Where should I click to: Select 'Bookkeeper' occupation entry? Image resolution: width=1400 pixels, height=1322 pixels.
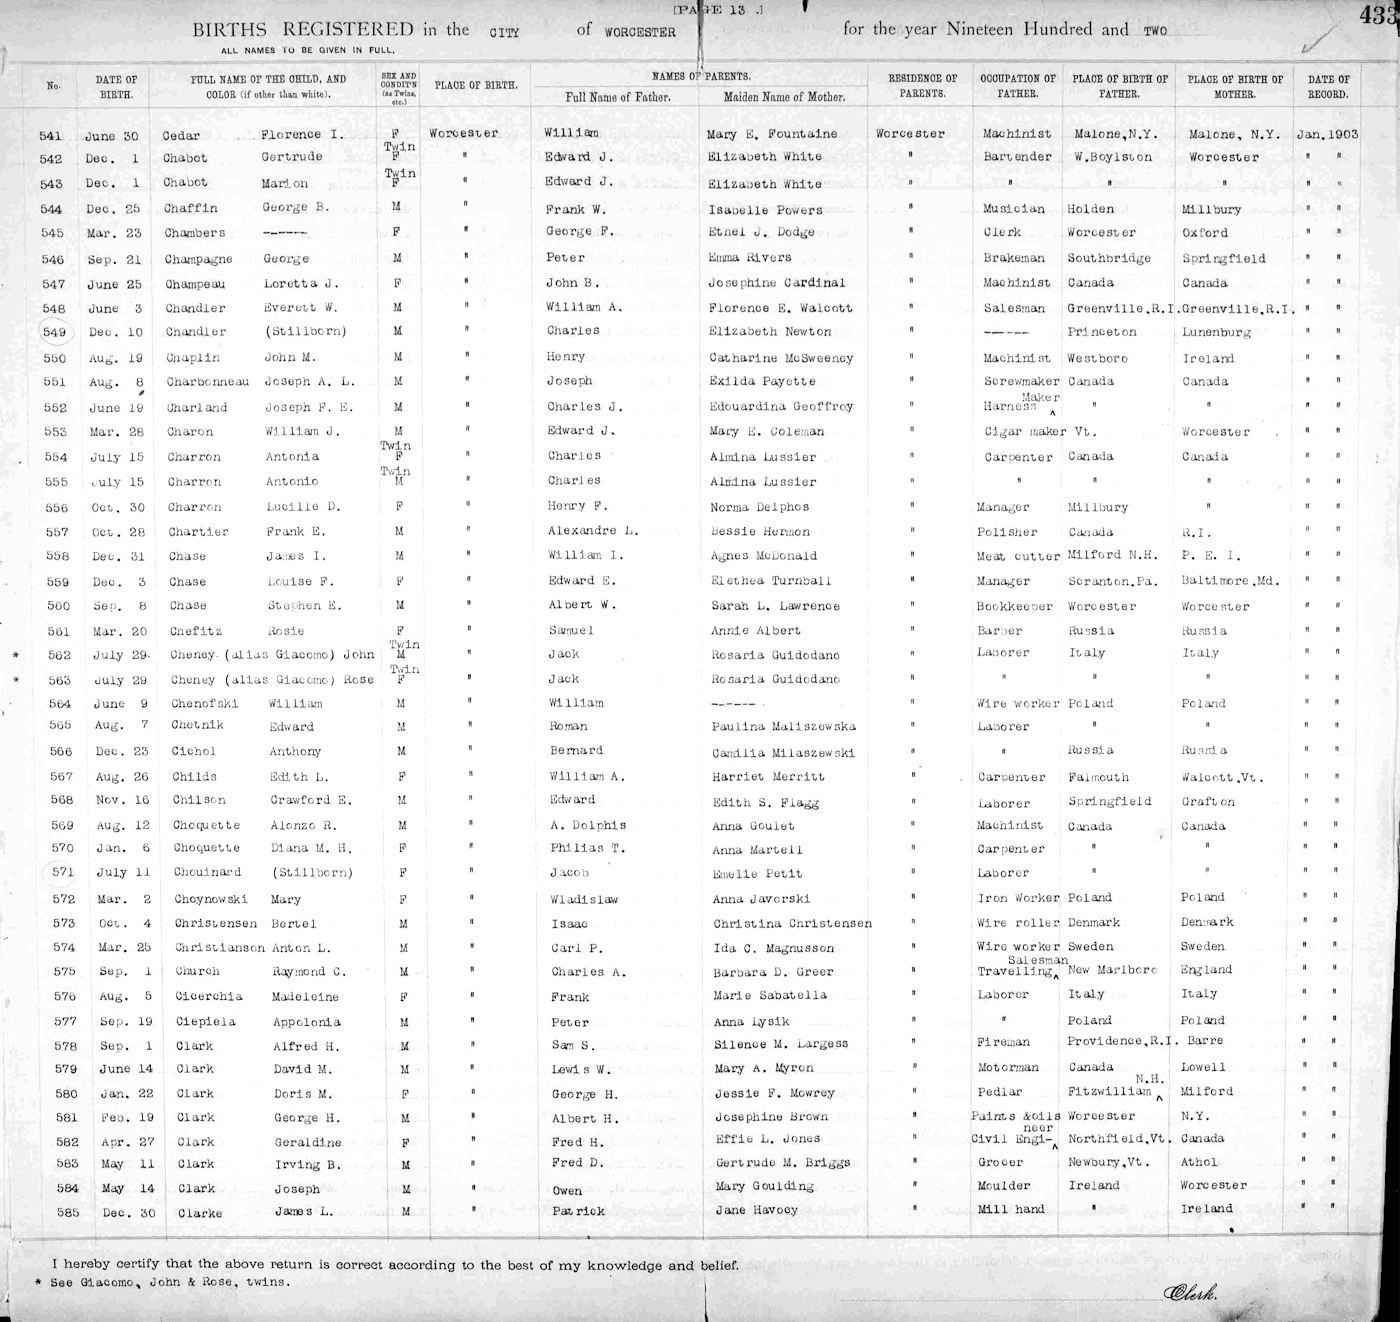pyautogui.click(x=1014, y=607)
